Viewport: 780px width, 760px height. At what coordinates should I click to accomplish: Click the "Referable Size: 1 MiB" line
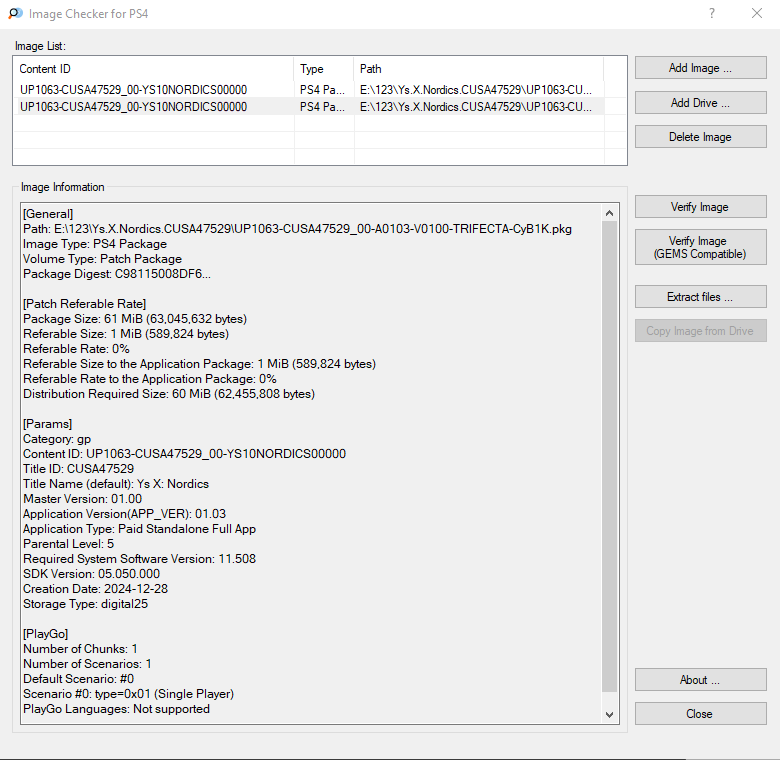[x=126, y=333]
